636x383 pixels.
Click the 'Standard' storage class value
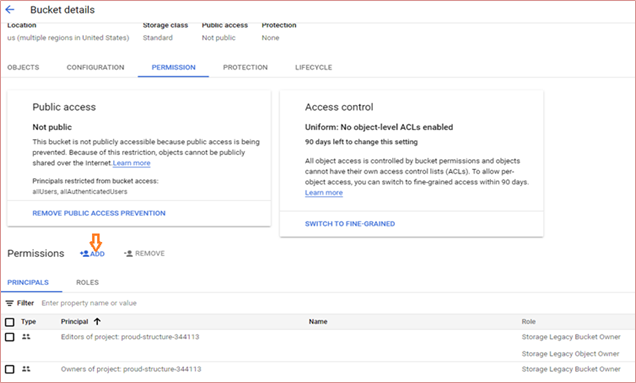158,38
